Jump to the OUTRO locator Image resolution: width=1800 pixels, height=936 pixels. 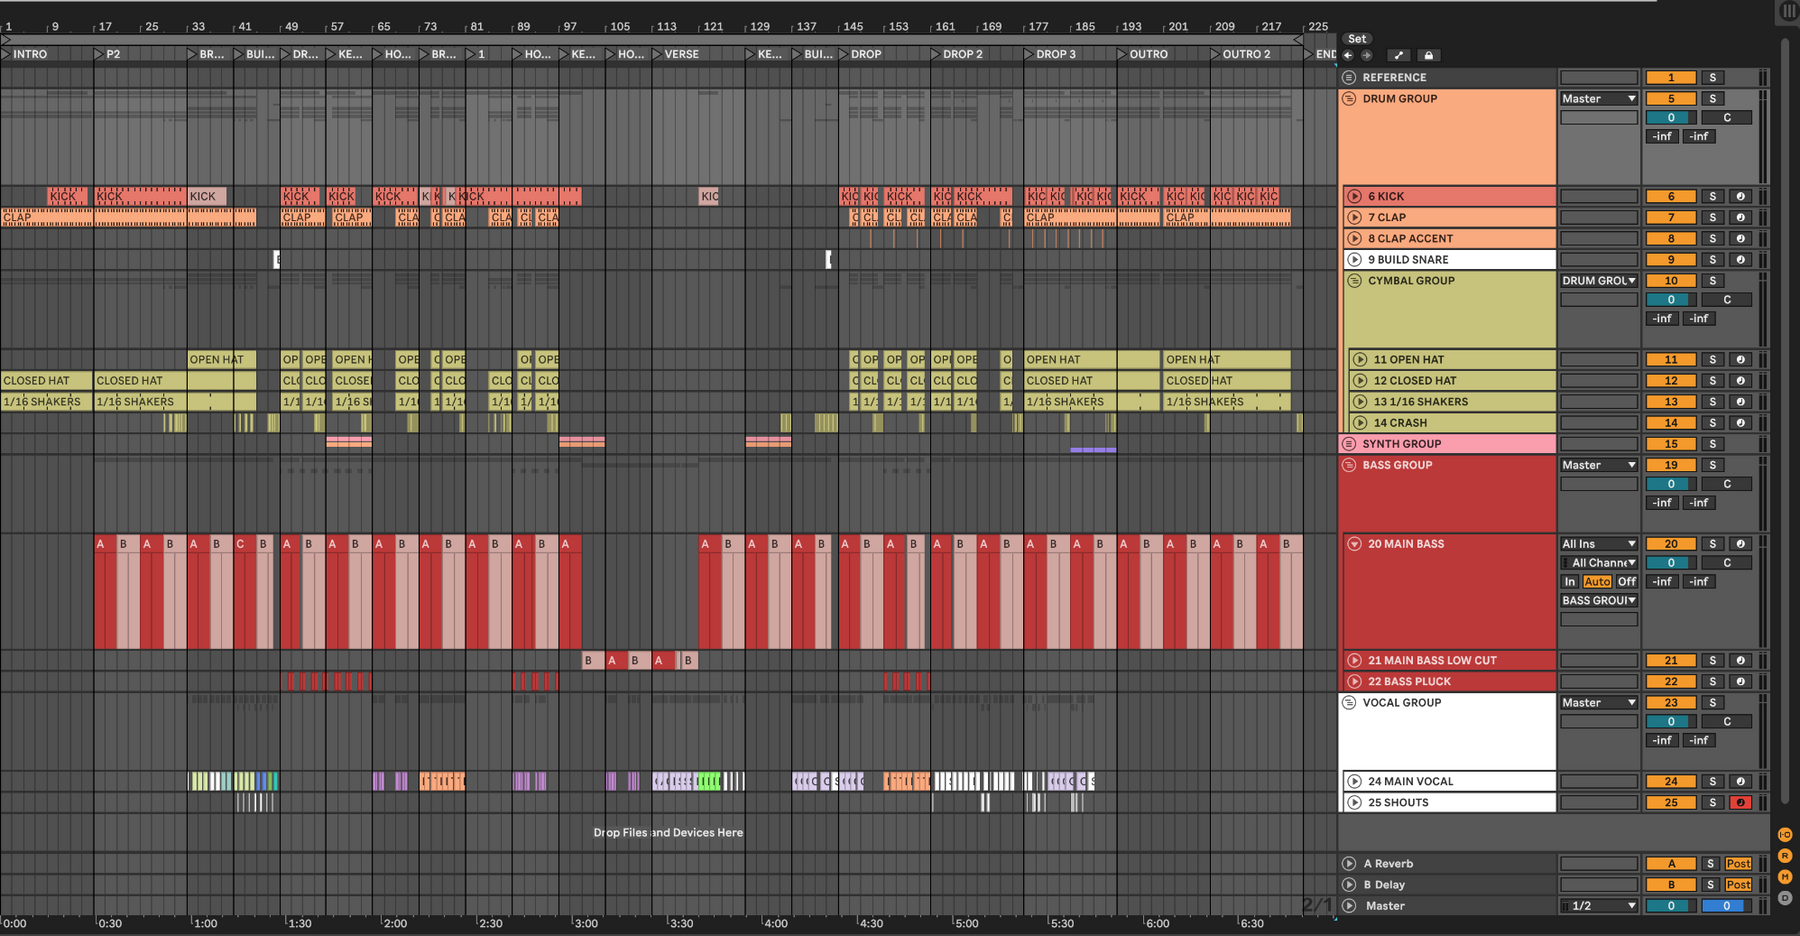coord(1143,54)
